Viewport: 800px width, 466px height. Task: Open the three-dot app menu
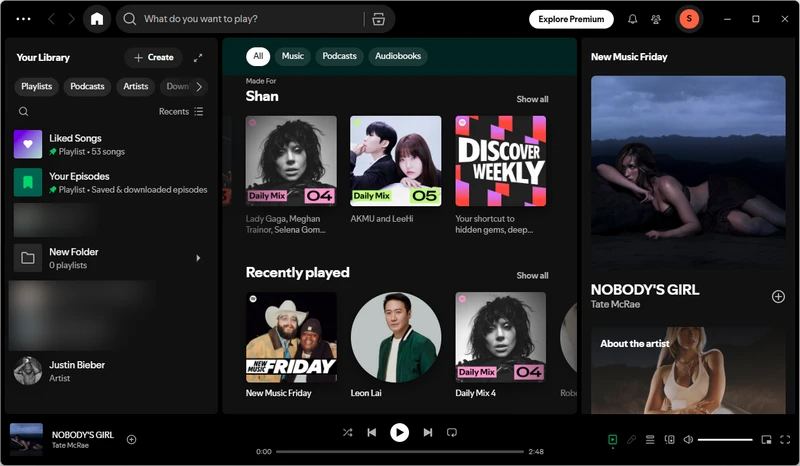(x=23, y=19)
